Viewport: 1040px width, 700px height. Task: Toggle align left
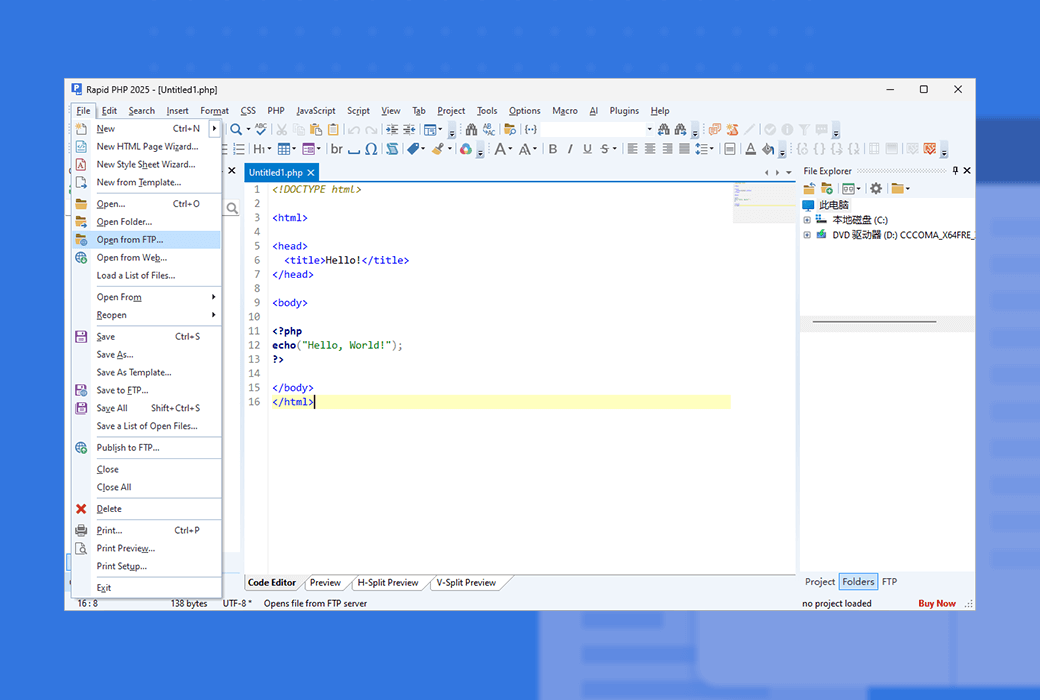click(633, 149)
